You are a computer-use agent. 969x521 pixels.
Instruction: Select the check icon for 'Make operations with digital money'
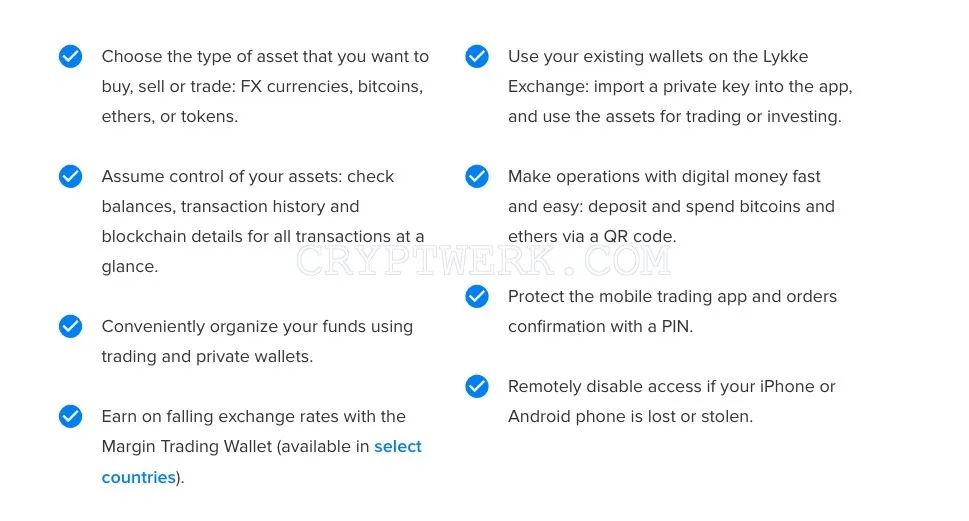[477, 176]
